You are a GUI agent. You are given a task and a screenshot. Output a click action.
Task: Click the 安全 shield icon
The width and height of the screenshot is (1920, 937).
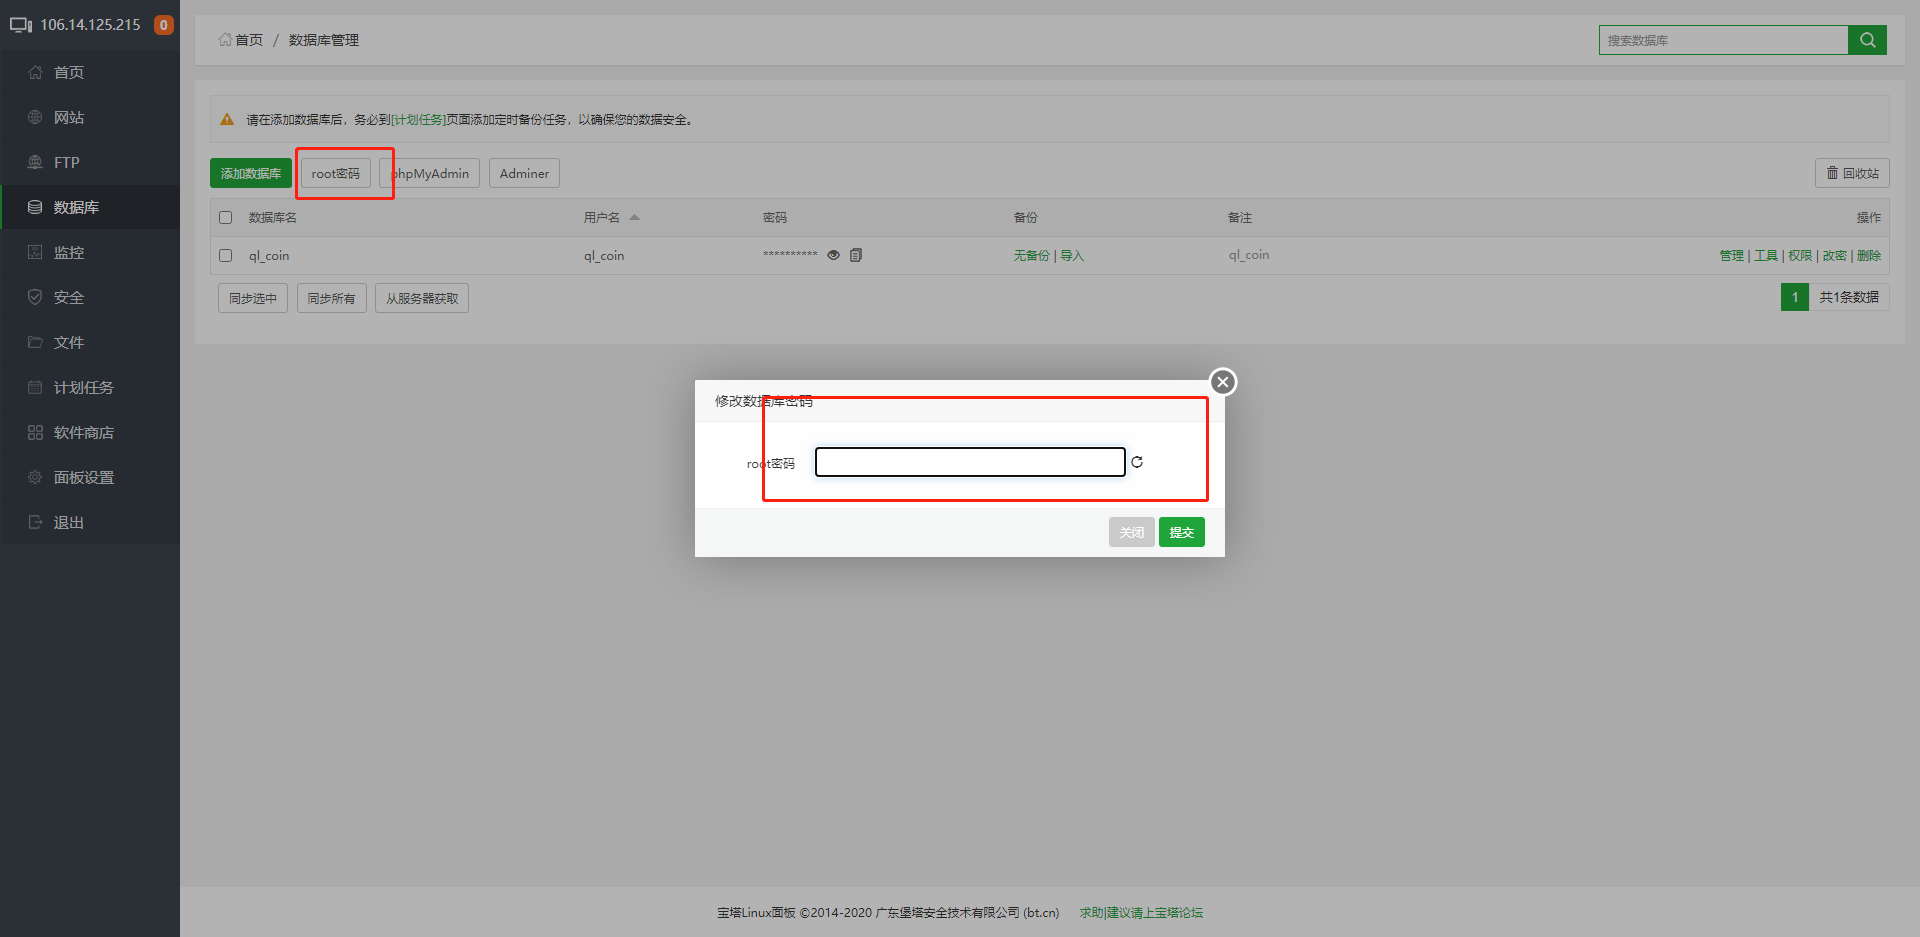(x=35, y=297)
